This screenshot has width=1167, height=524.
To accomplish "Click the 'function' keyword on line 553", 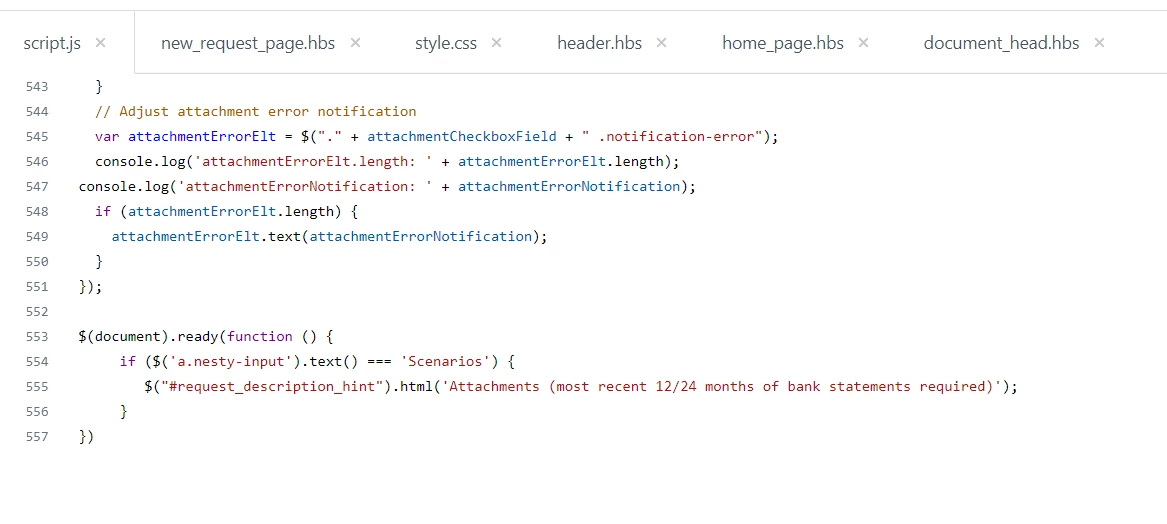I will click(x=260, y=336).
